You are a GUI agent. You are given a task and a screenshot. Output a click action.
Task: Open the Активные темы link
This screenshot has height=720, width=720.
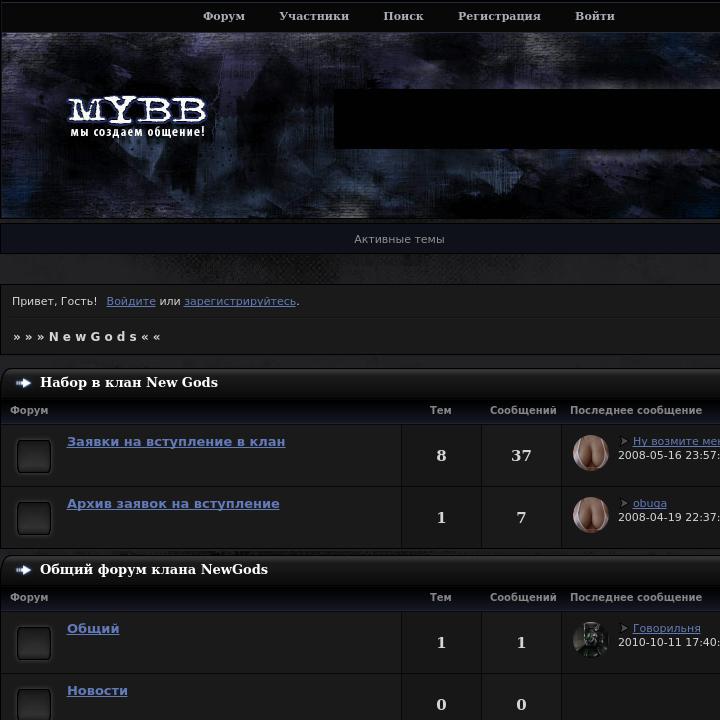(x=399, y=239)
